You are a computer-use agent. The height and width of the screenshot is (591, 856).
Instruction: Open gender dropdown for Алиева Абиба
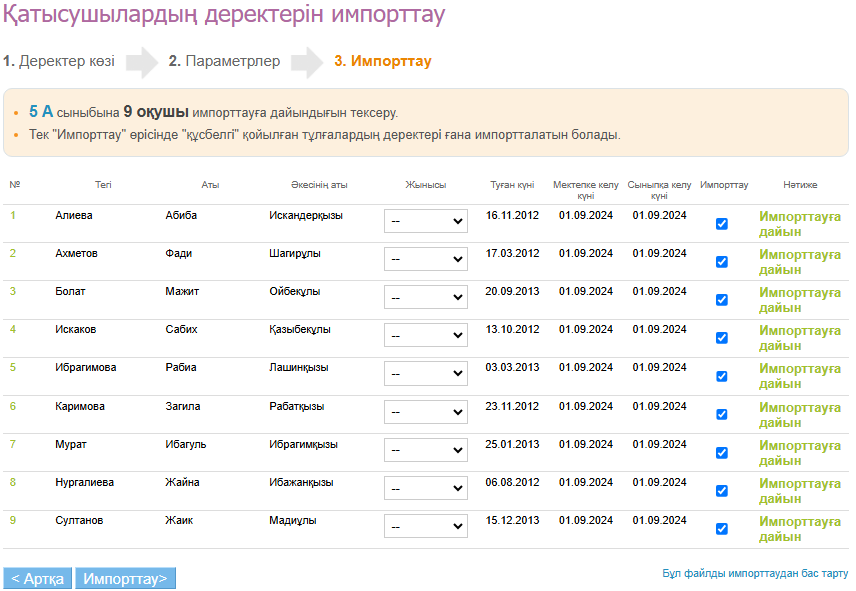click(x=425, y=221)
